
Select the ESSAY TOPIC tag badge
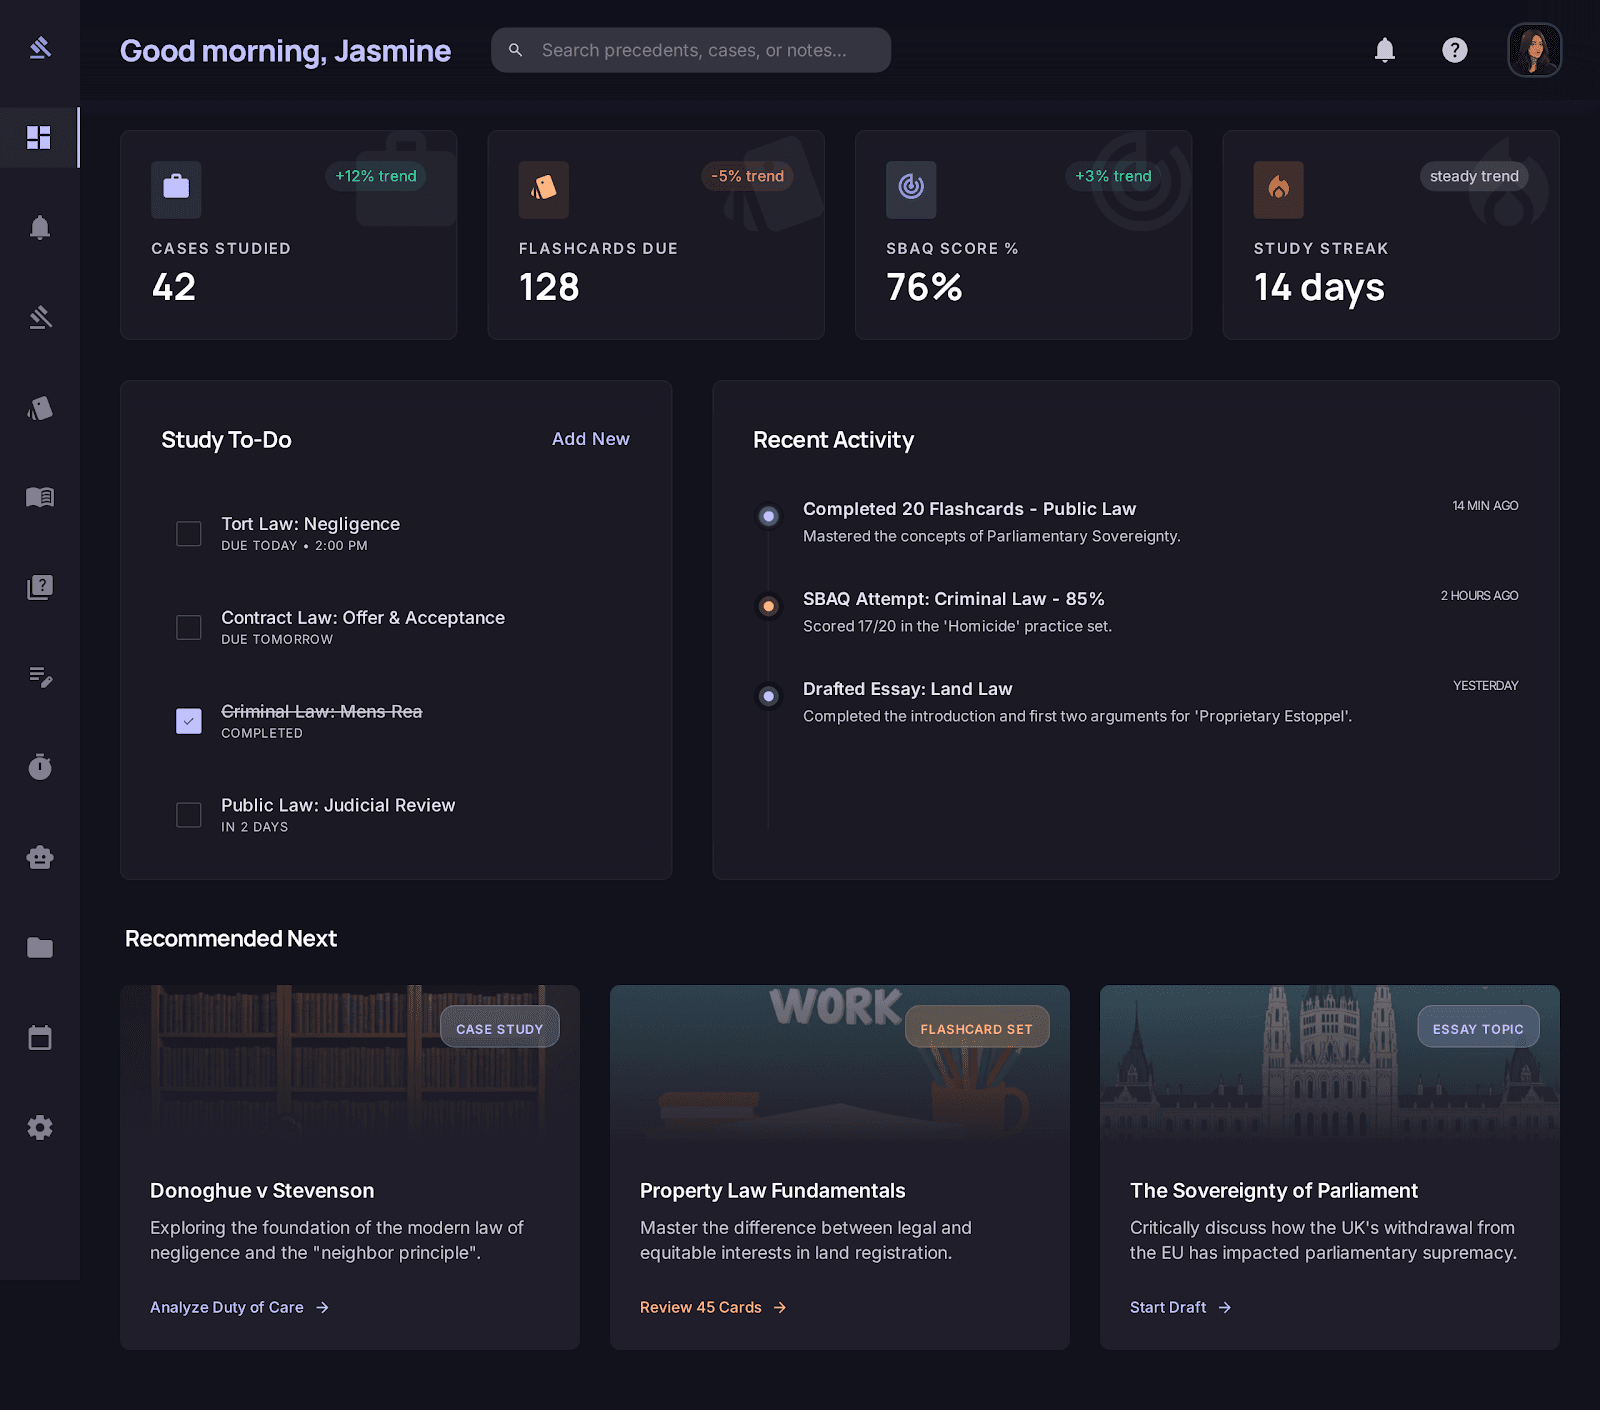point(1478,1027)
